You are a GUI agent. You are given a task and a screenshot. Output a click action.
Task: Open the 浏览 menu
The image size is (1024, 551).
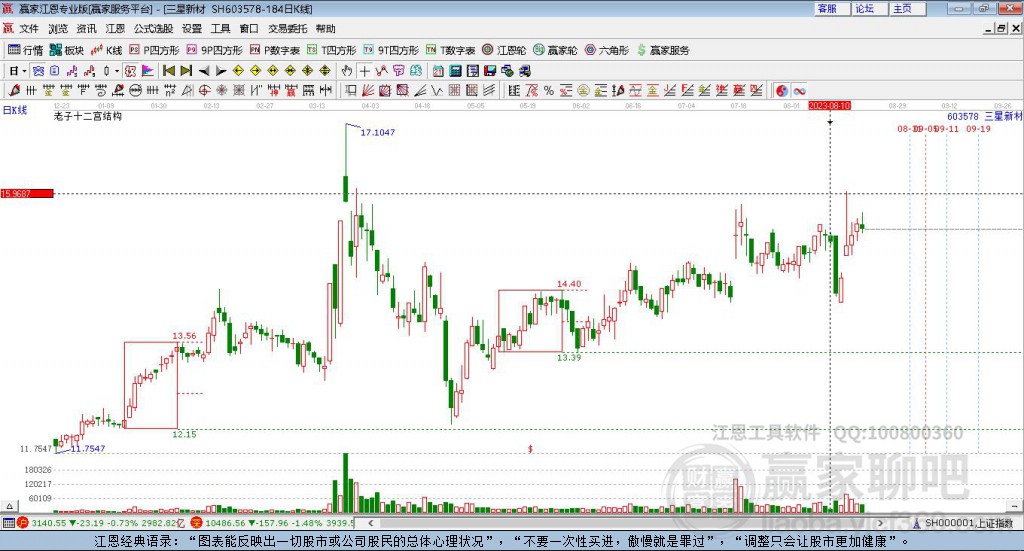[57, 29]
